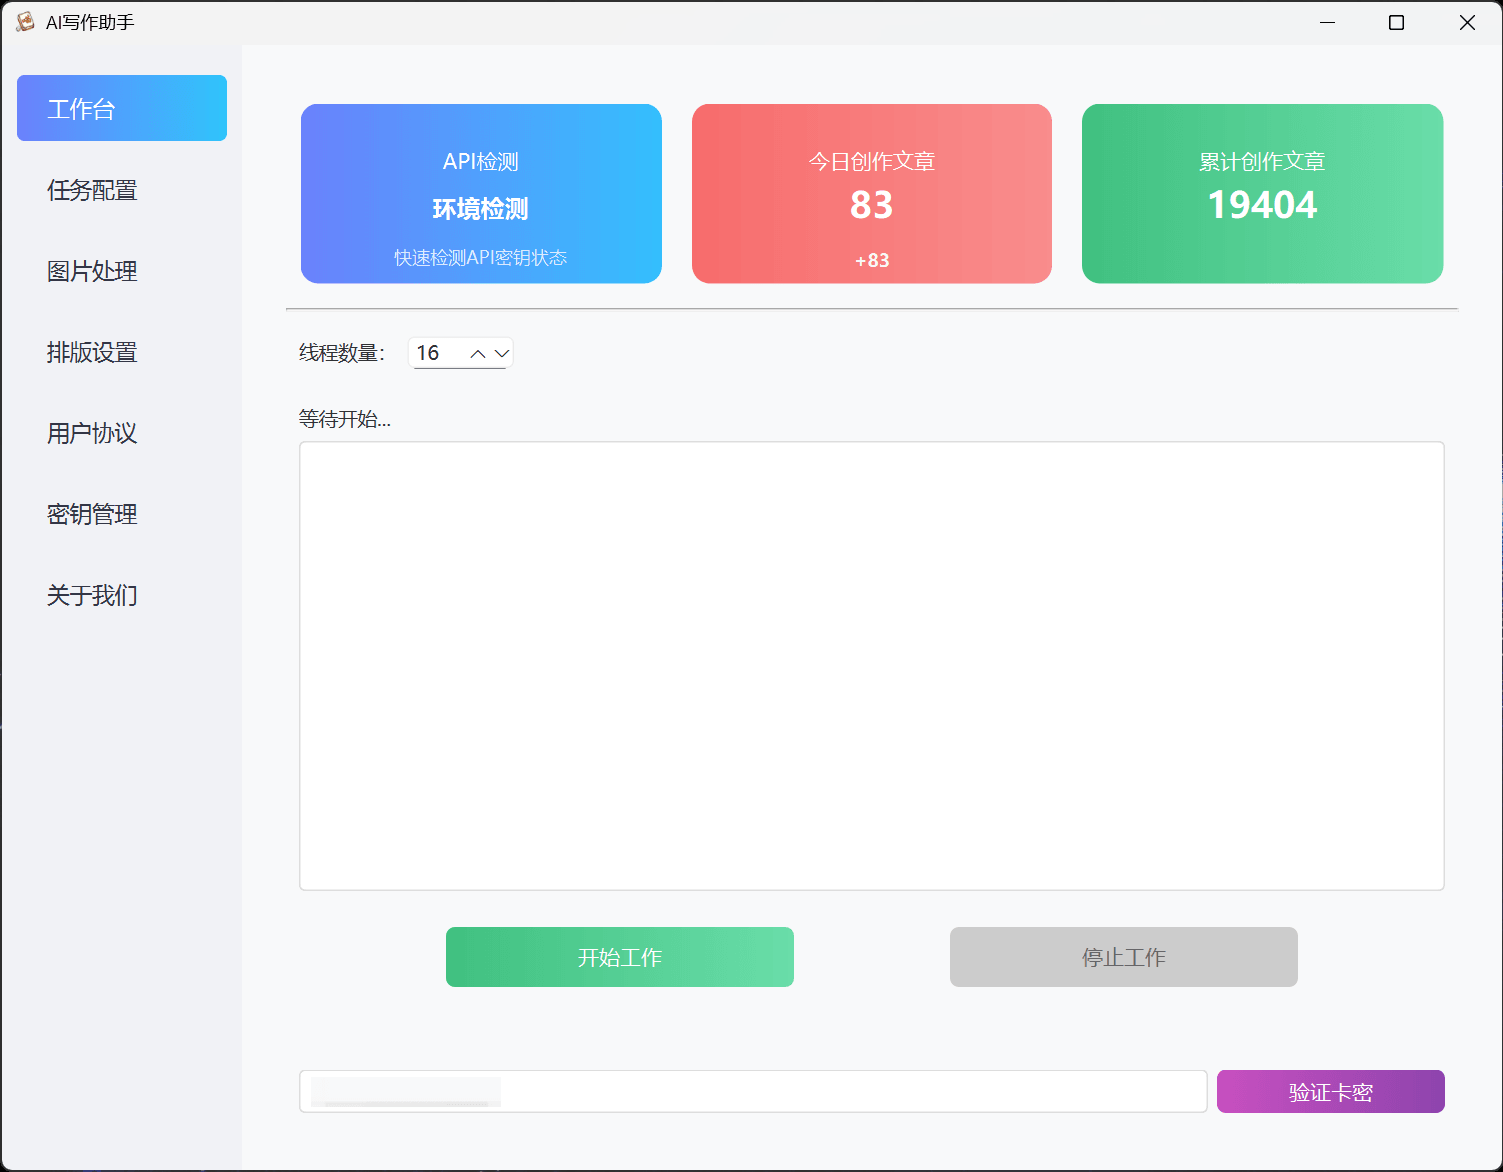Click inside the empty log output area
The width and height of the screenshot is (1503, 1172).
(871, 666)
